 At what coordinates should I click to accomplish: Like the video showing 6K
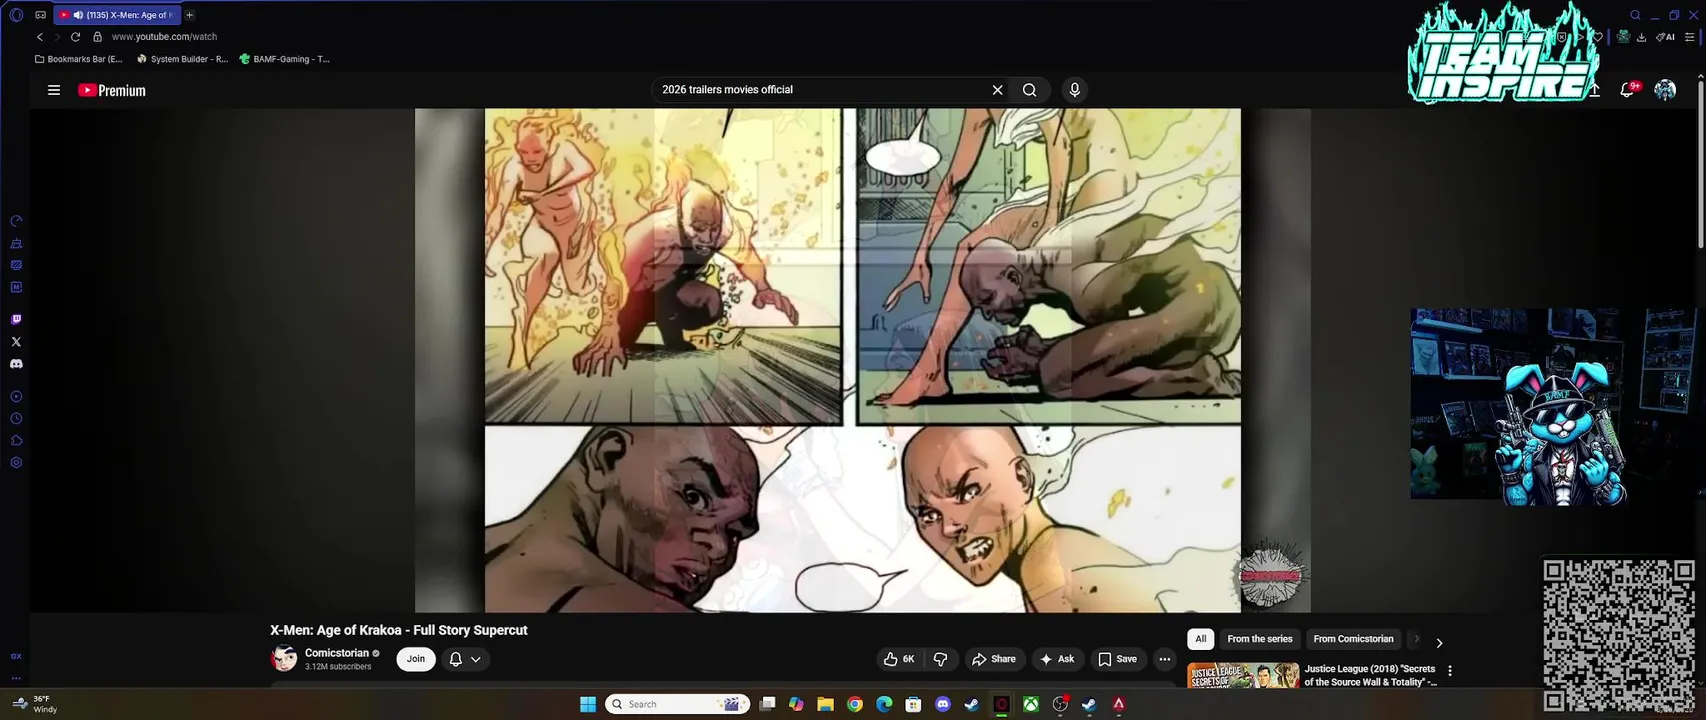click(x=899, y=659)
